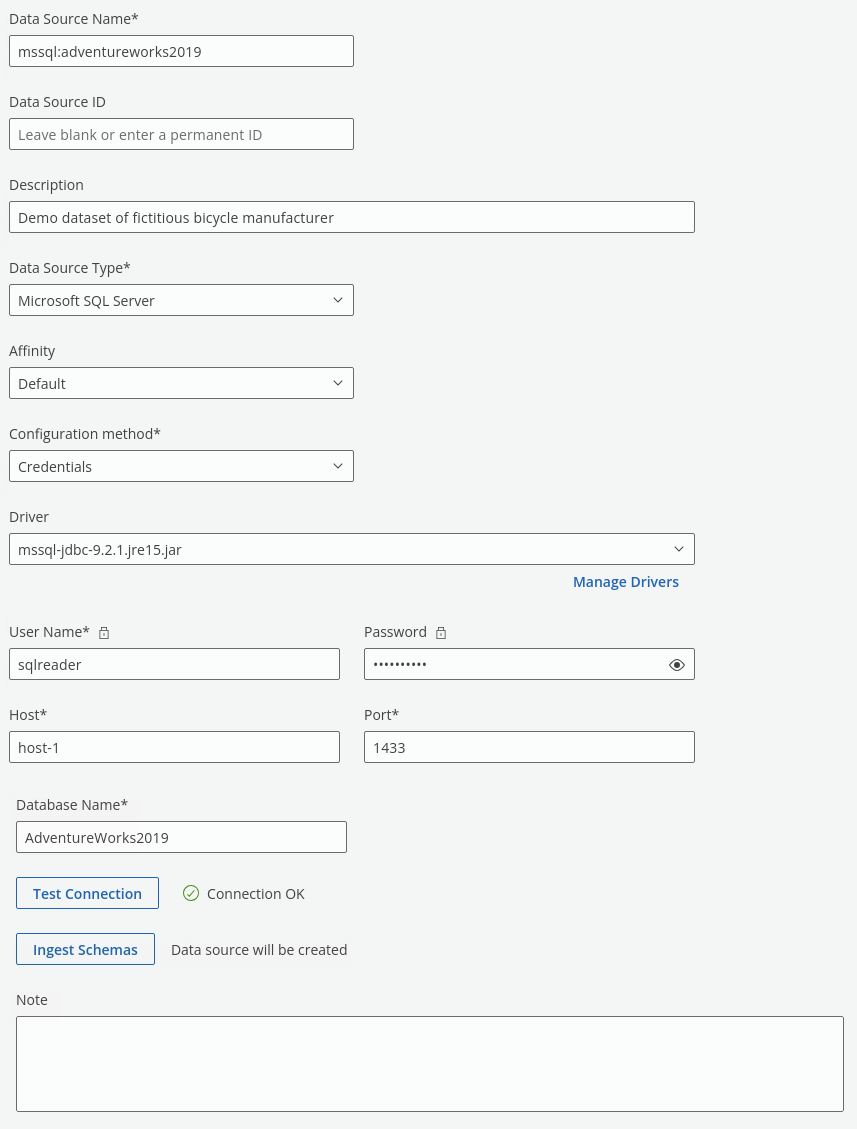Viewport: 857px width, 1129px height.
Task: Toggle password visibility with eye icon
Action: coord(677,665)
